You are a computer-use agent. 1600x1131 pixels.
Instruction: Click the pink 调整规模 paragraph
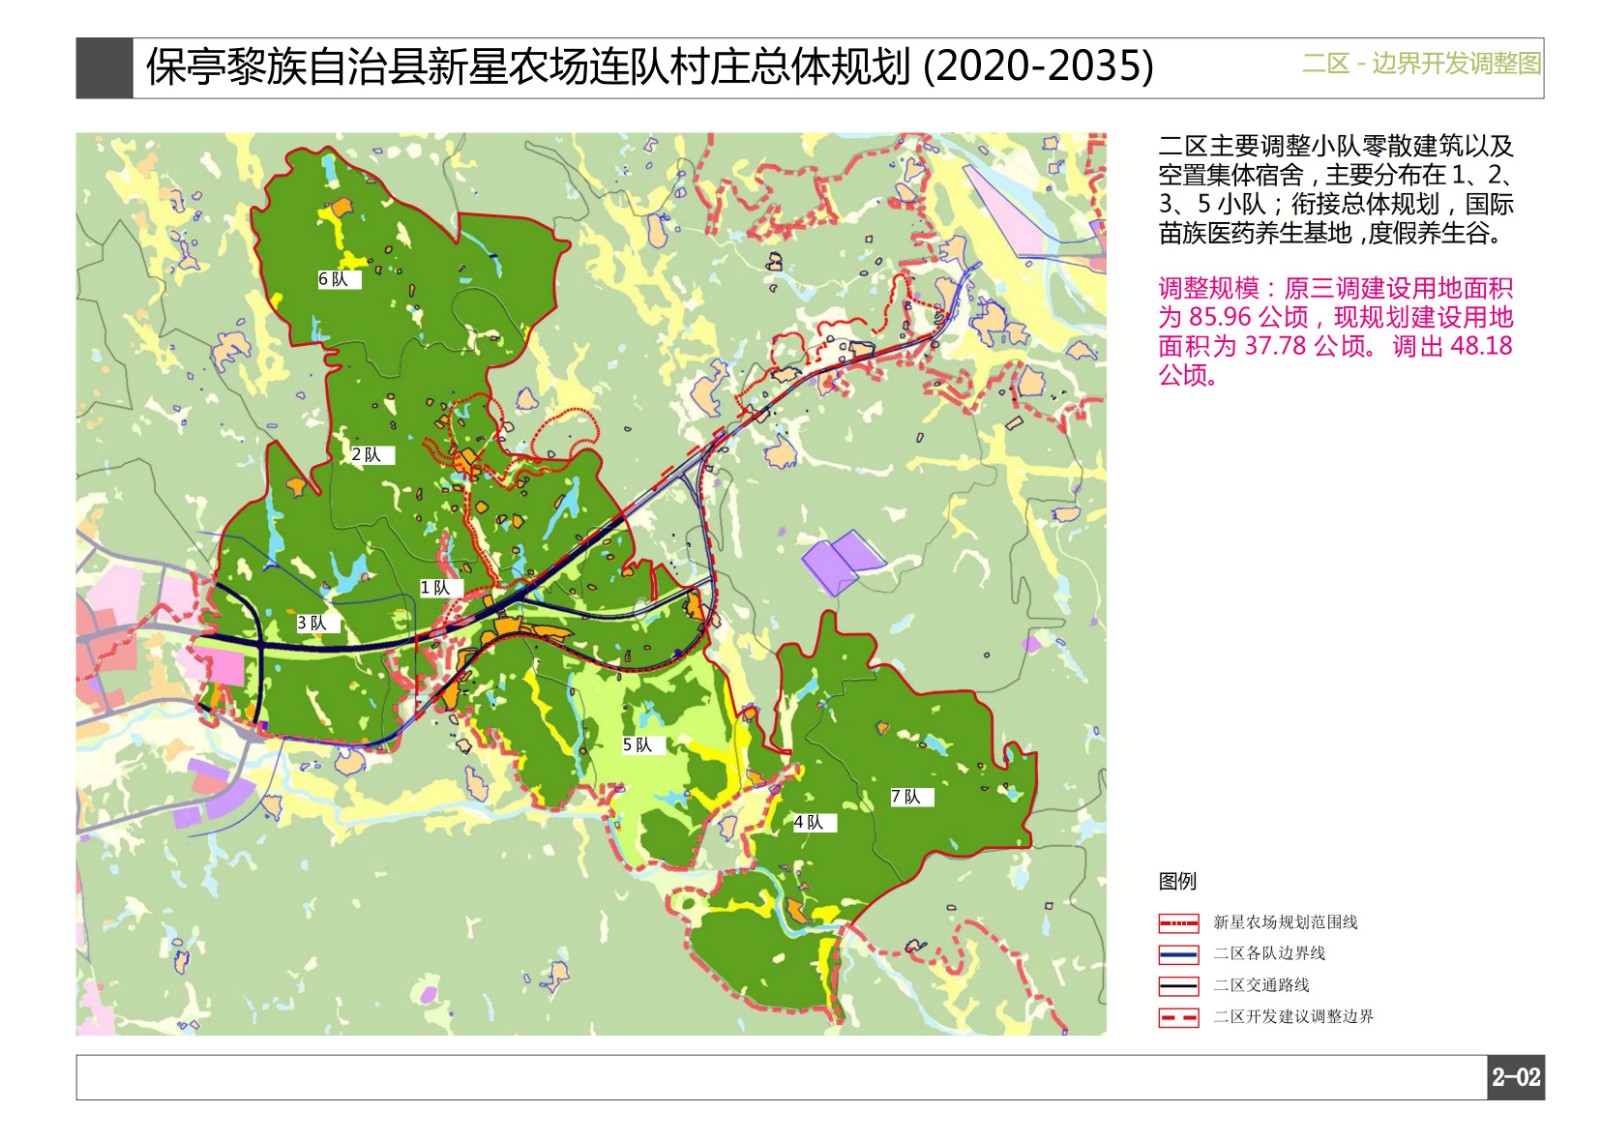pos(1335,332)
